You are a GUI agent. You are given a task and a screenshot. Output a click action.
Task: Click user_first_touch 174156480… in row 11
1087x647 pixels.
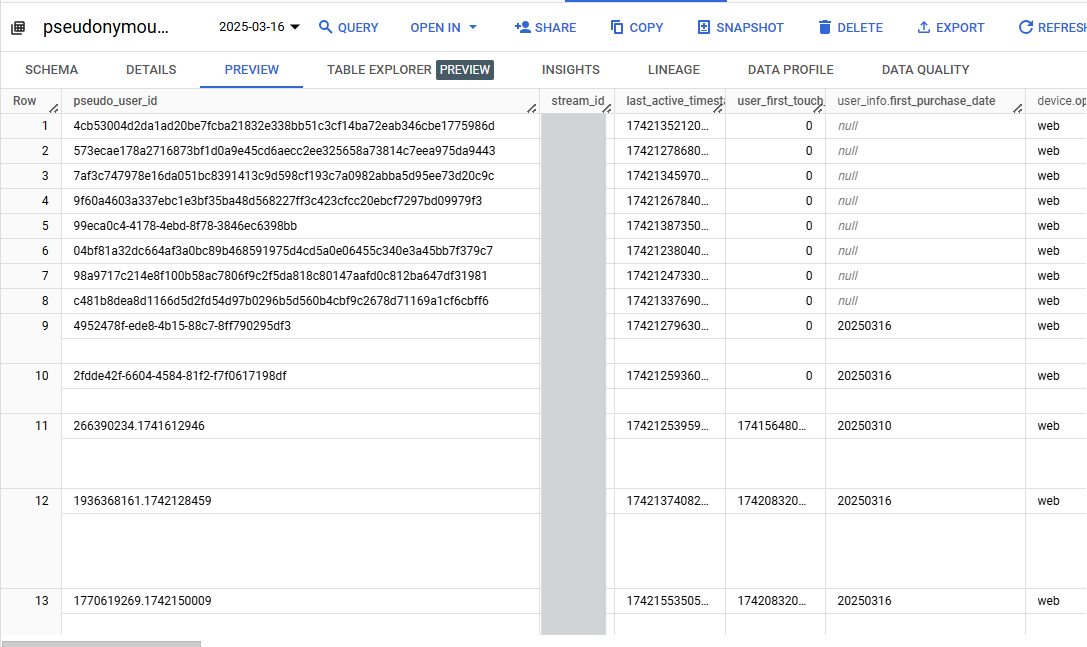coord(772,426)
